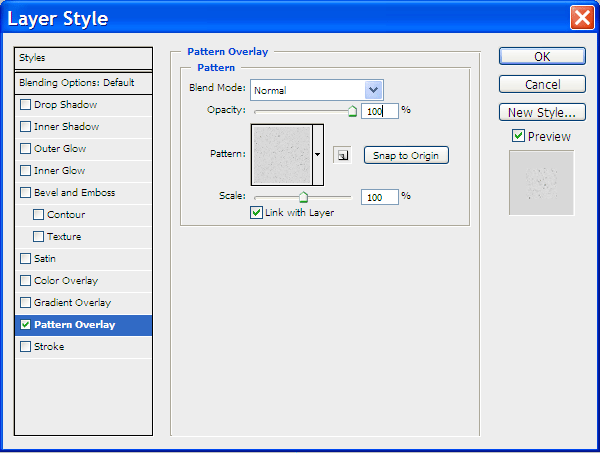Image resolution: width=600 pixels, height=453 pixels.
Task: Close the Layer Style dialog
Action: (582, 17)
